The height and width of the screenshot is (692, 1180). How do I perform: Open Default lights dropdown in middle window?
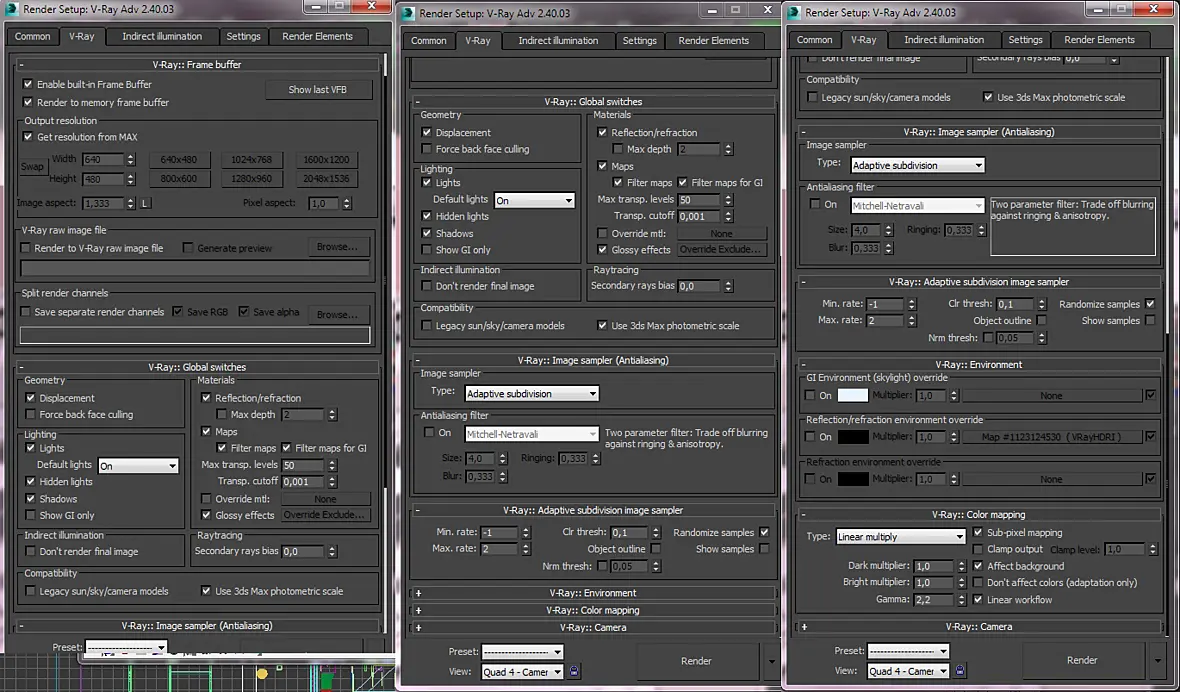click(534, 200)
